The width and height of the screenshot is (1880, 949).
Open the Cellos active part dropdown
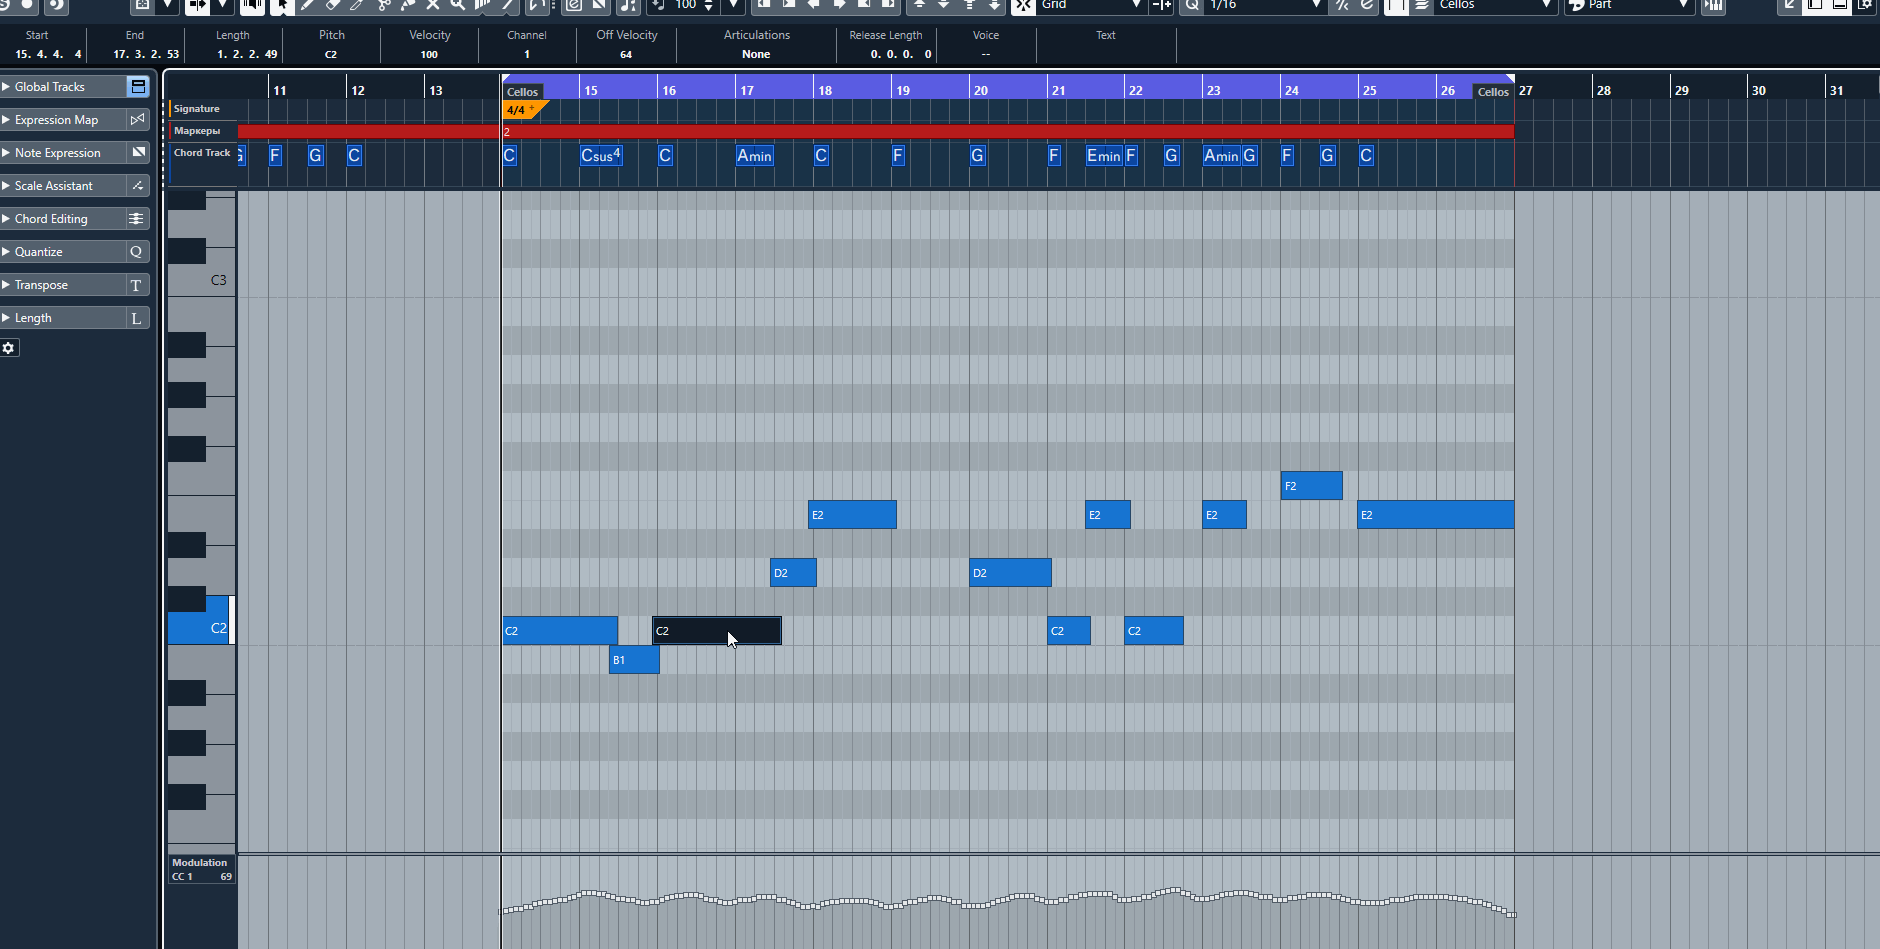pyautogui.click(x=1496, y=5)
